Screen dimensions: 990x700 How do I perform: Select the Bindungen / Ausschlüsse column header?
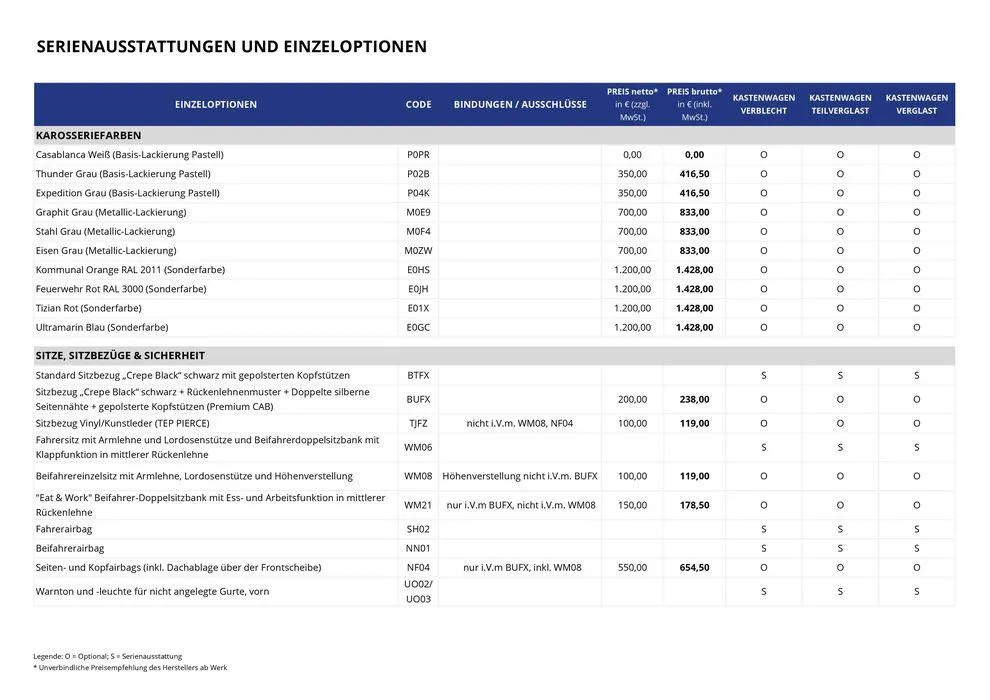pyautogui.click(x=520, y=105)
